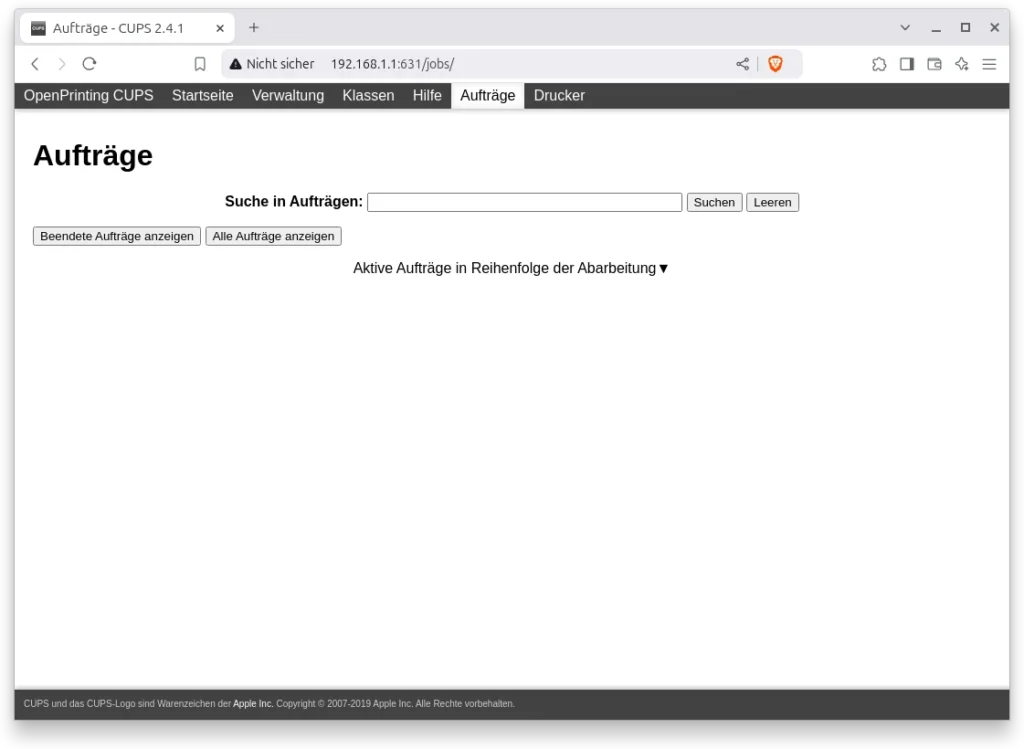The height and width of the screenshot is (749, 1024).
Task: Click the 'Nicht sicher' security indicator
Action: click(272, 64)
